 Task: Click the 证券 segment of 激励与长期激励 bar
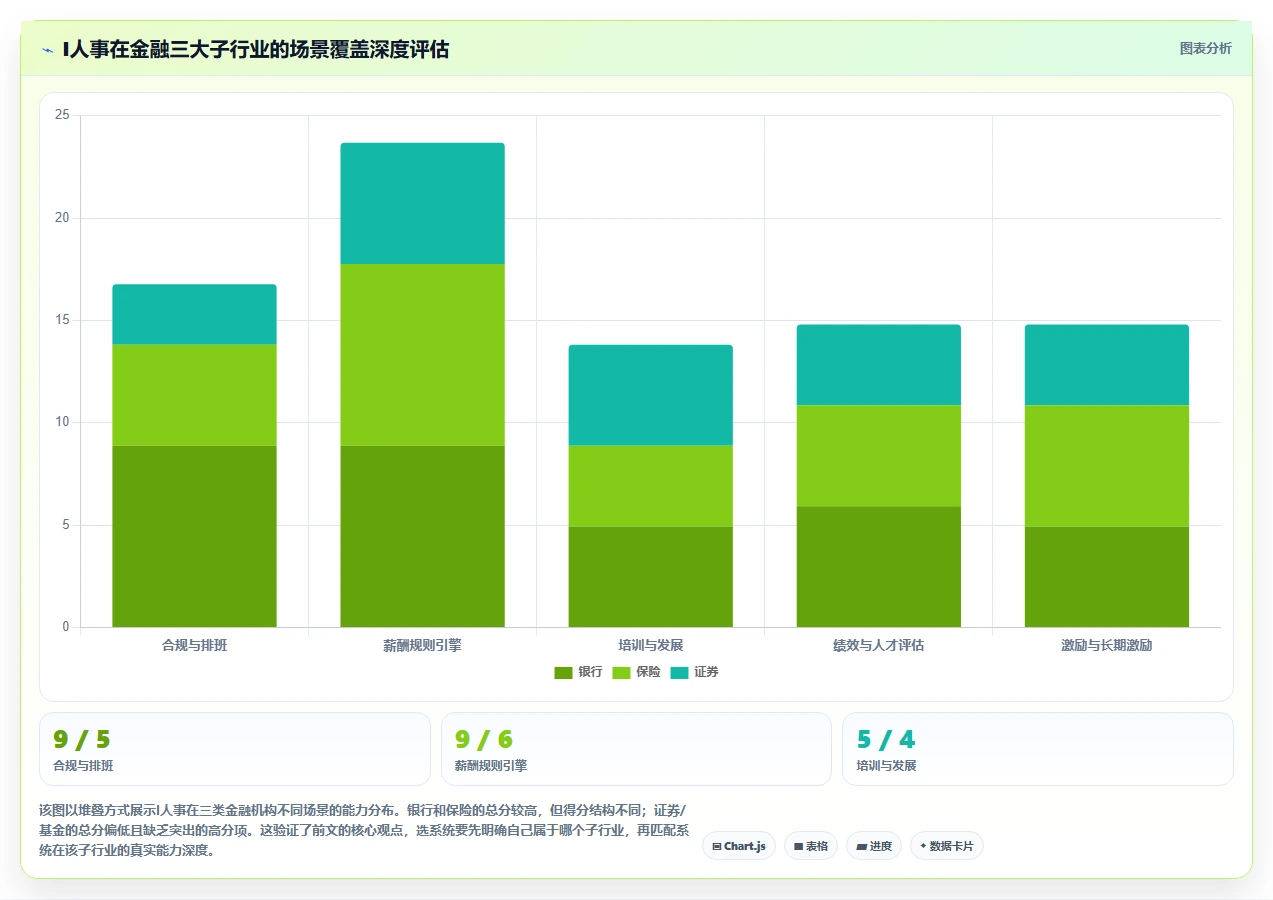(x=1107, y=365)
